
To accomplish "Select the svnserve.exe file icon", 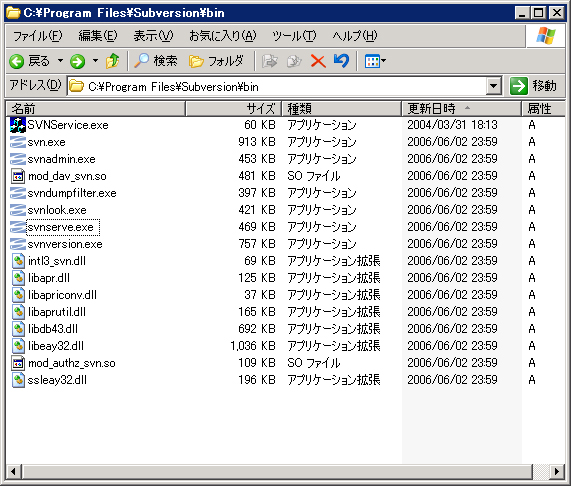I will click(x=17, y=227).
